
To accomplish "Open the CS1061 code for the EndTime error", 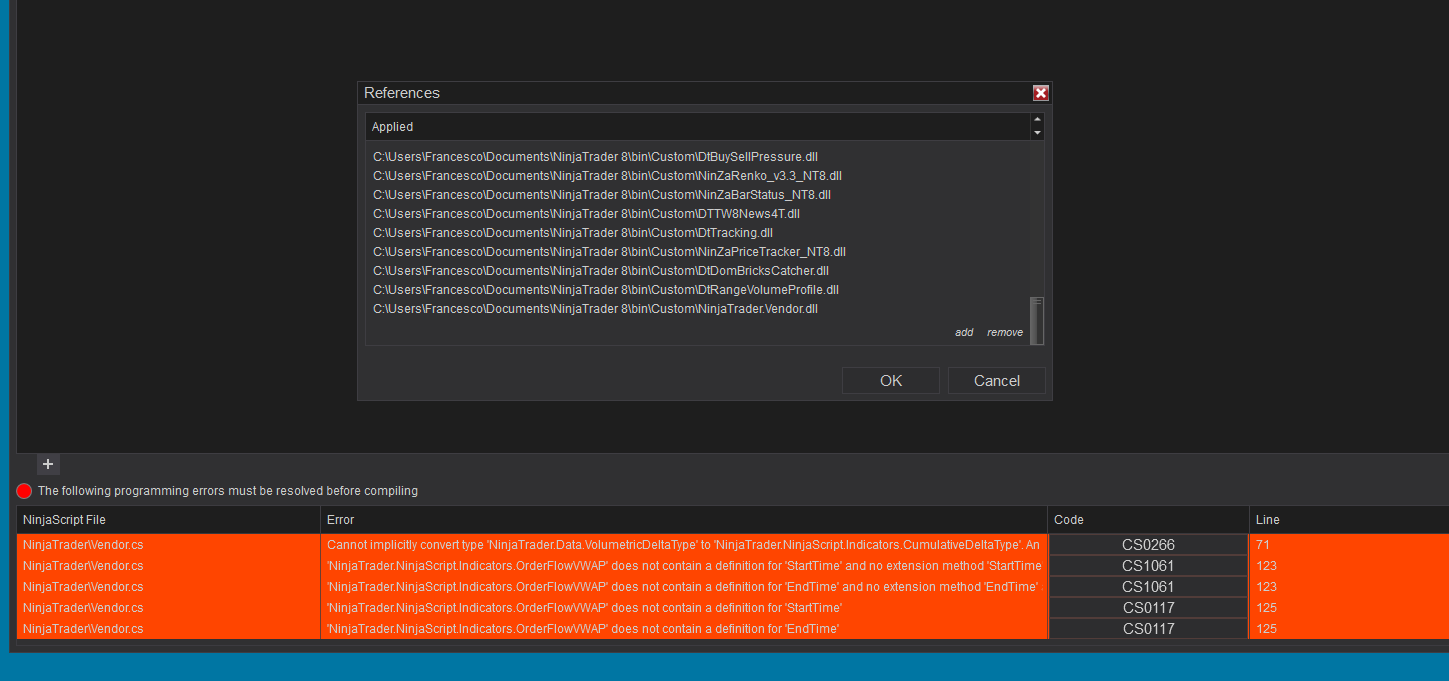I will pos(1148,587).
